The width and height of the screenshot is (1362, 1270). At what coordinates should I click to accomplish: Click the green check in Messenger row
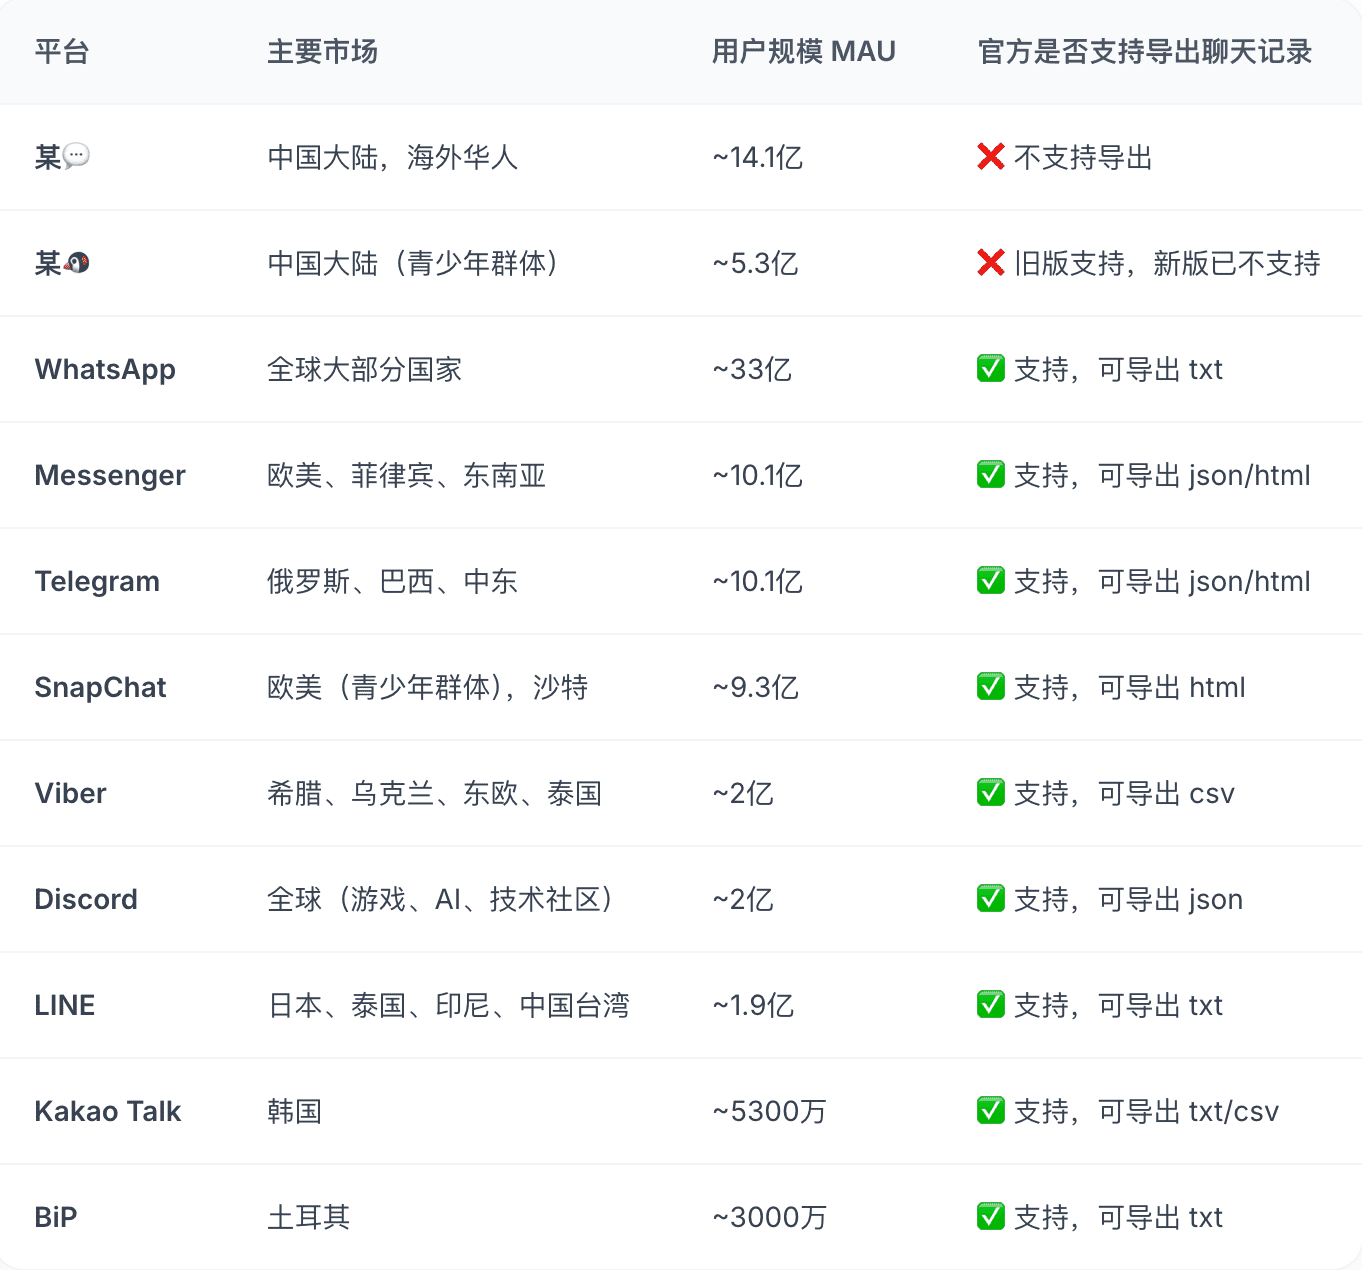coord(990,475)
